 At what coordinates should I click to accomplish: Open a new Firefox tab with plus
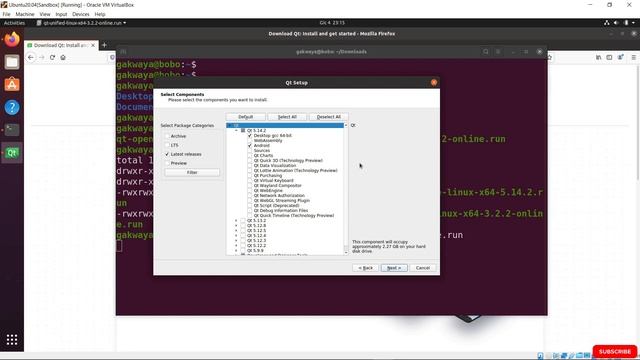click(x=104, y=45)
